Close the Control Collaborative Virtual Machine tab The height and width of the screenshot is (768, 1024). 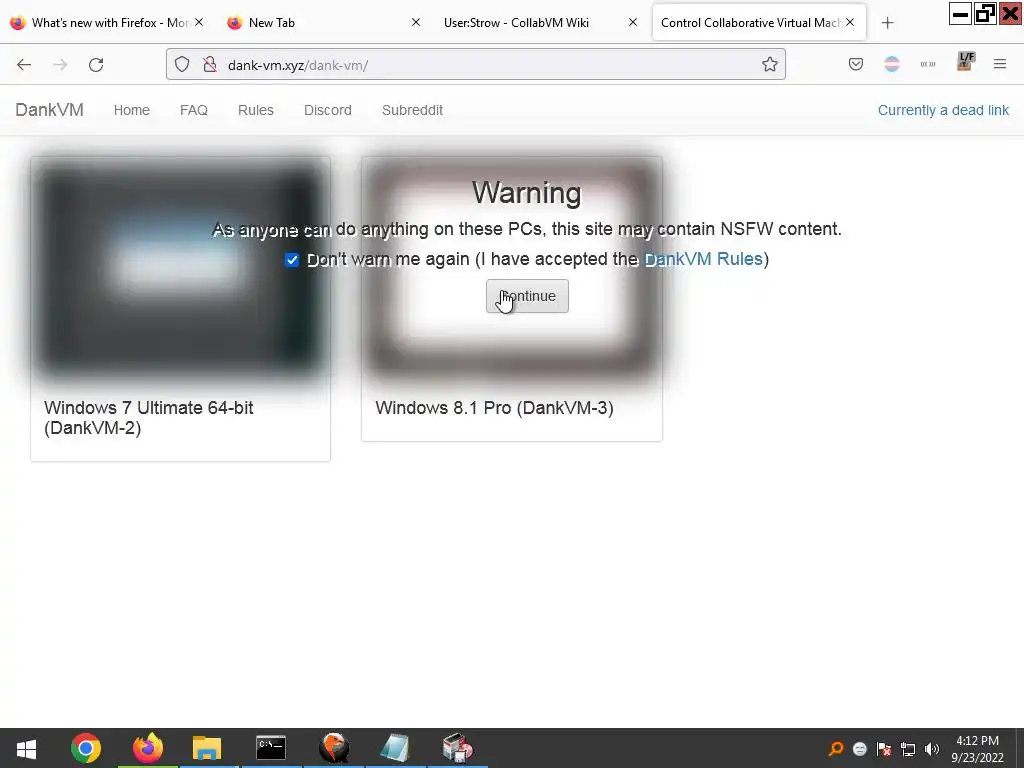click(x=850, y=22)
